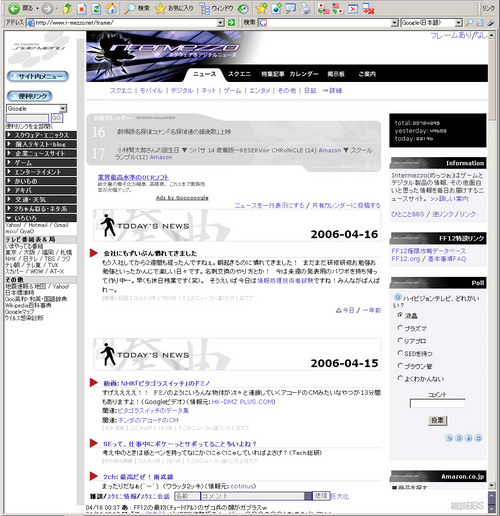Switch to the スクエニ tab

click(x=239, y=74)
